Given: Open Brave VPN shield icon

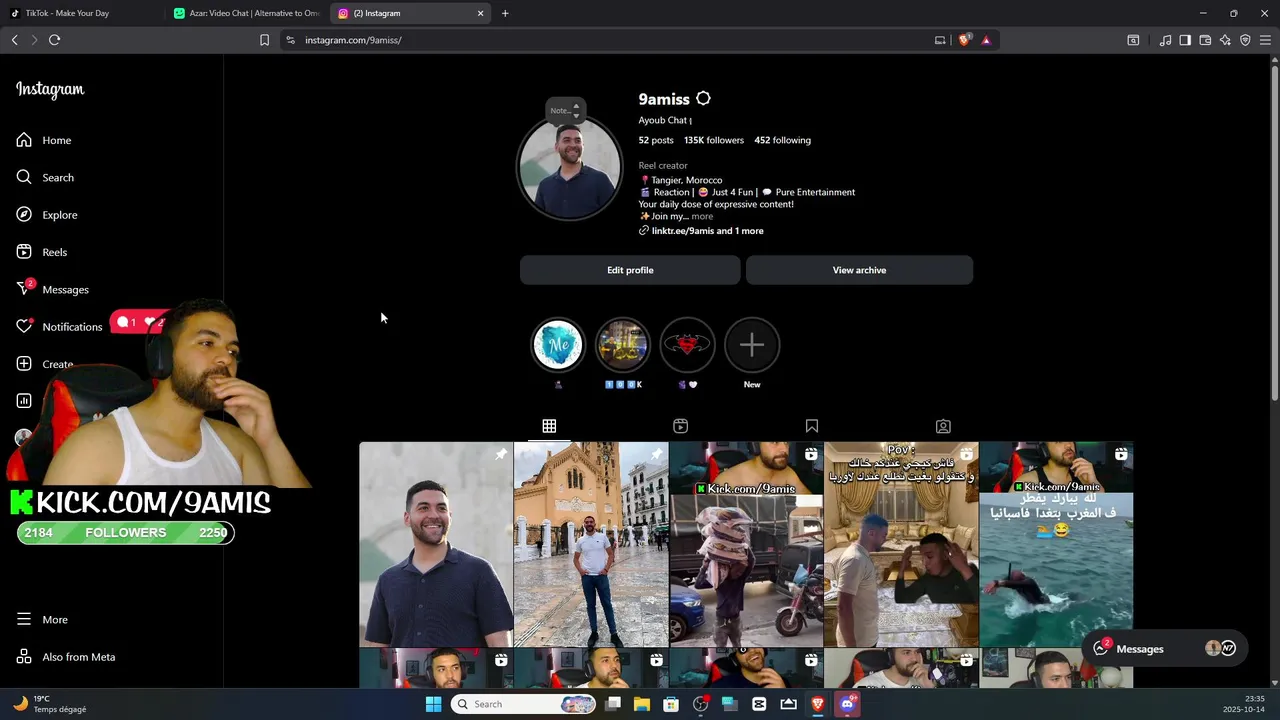Looking at the screenshot, I should tap(1245, 40).
